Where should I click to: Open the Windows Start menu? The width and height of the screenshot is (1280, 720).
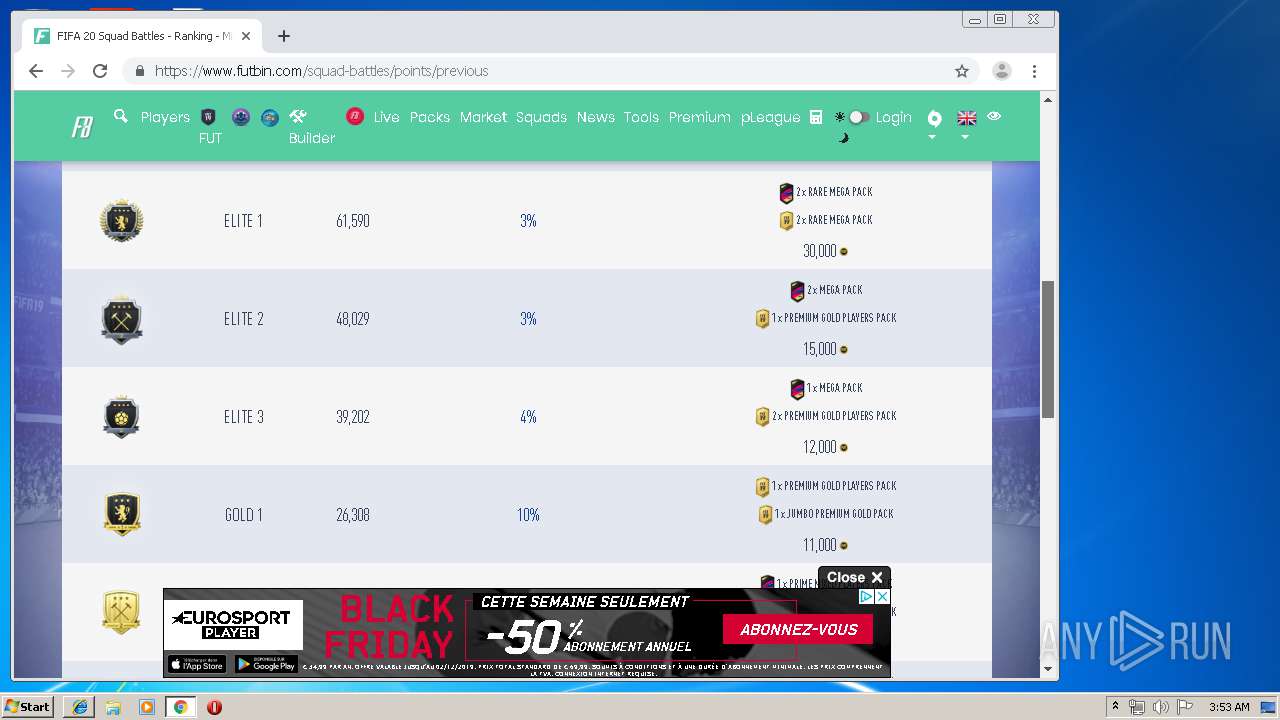(28, 707)
